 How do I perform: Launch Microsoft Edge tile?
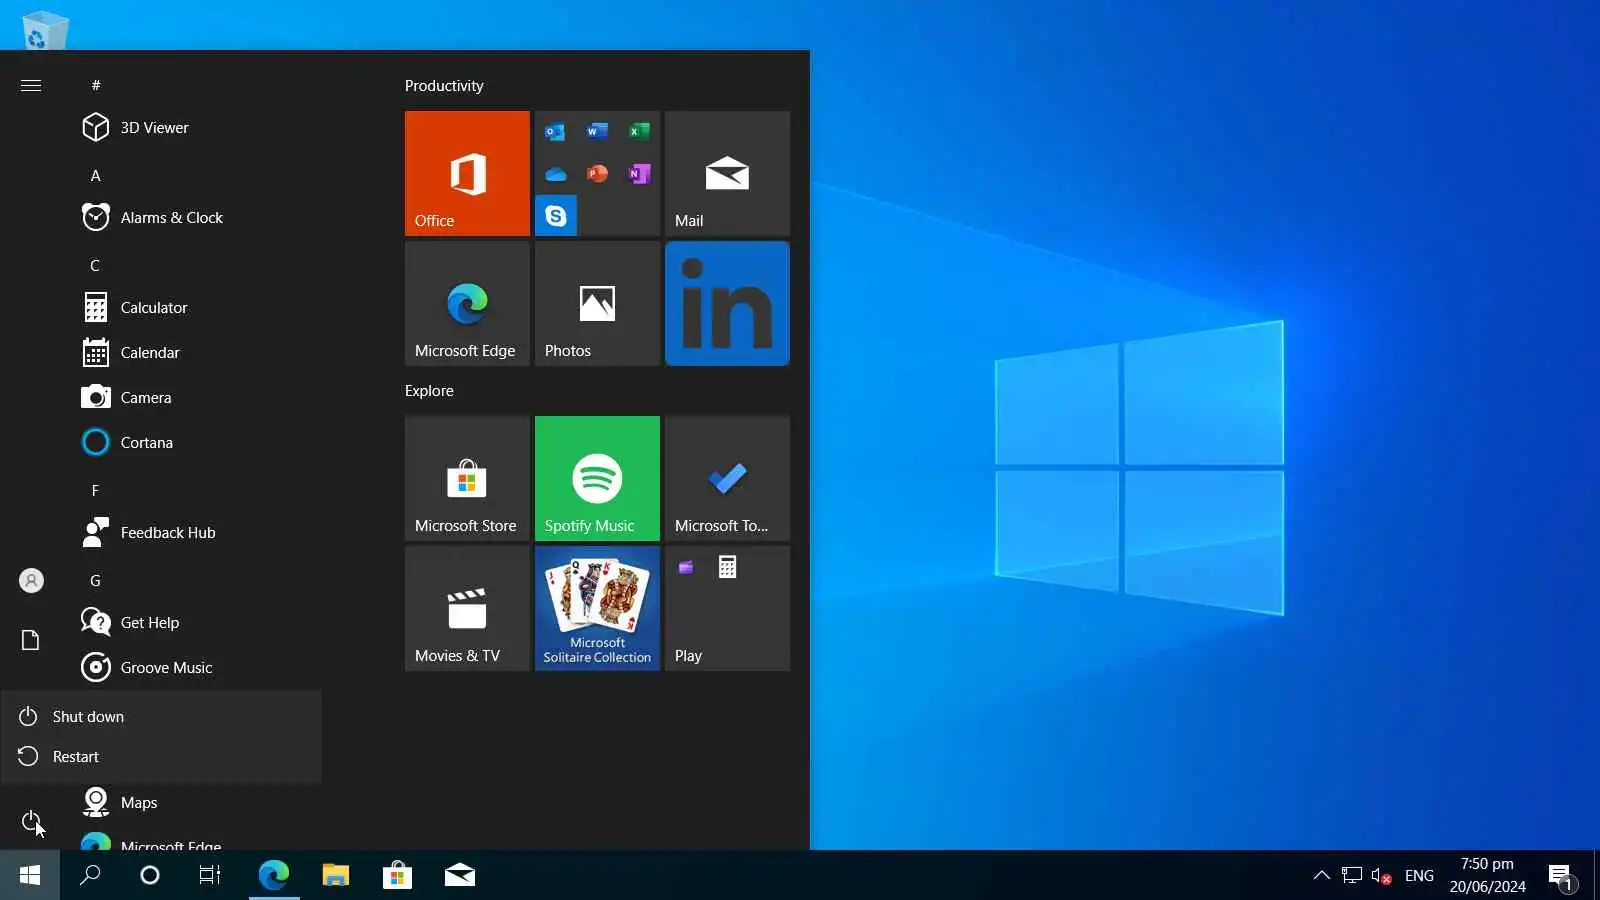[x=467, y=303]
